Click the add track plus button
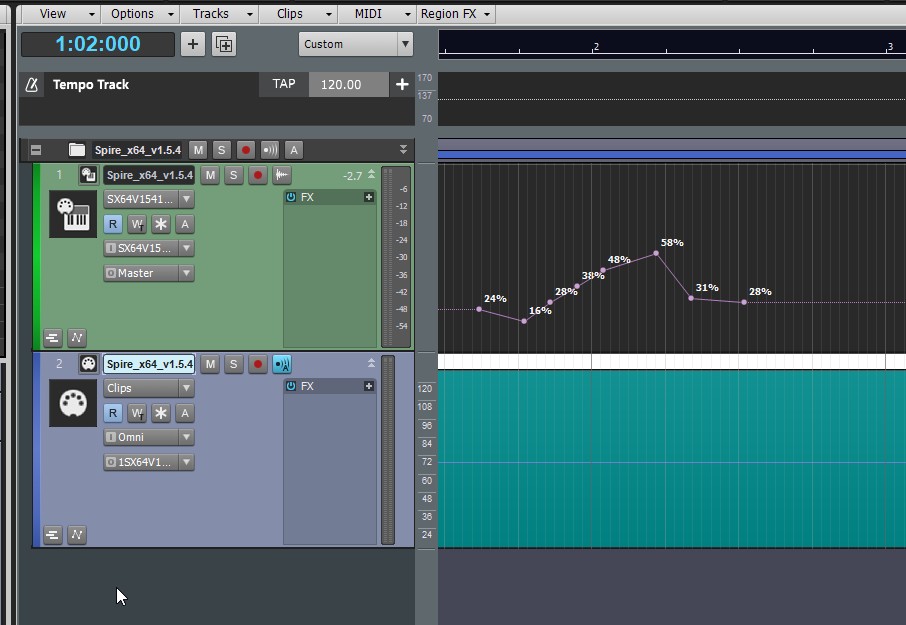 click(x=193, y=44)
